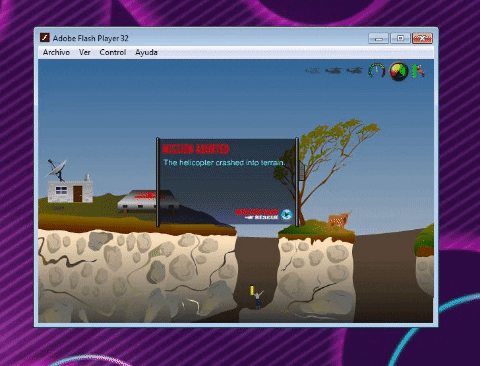Click the third helicopter life icon
The image size is (480, 366).
[x=354, y=71]
